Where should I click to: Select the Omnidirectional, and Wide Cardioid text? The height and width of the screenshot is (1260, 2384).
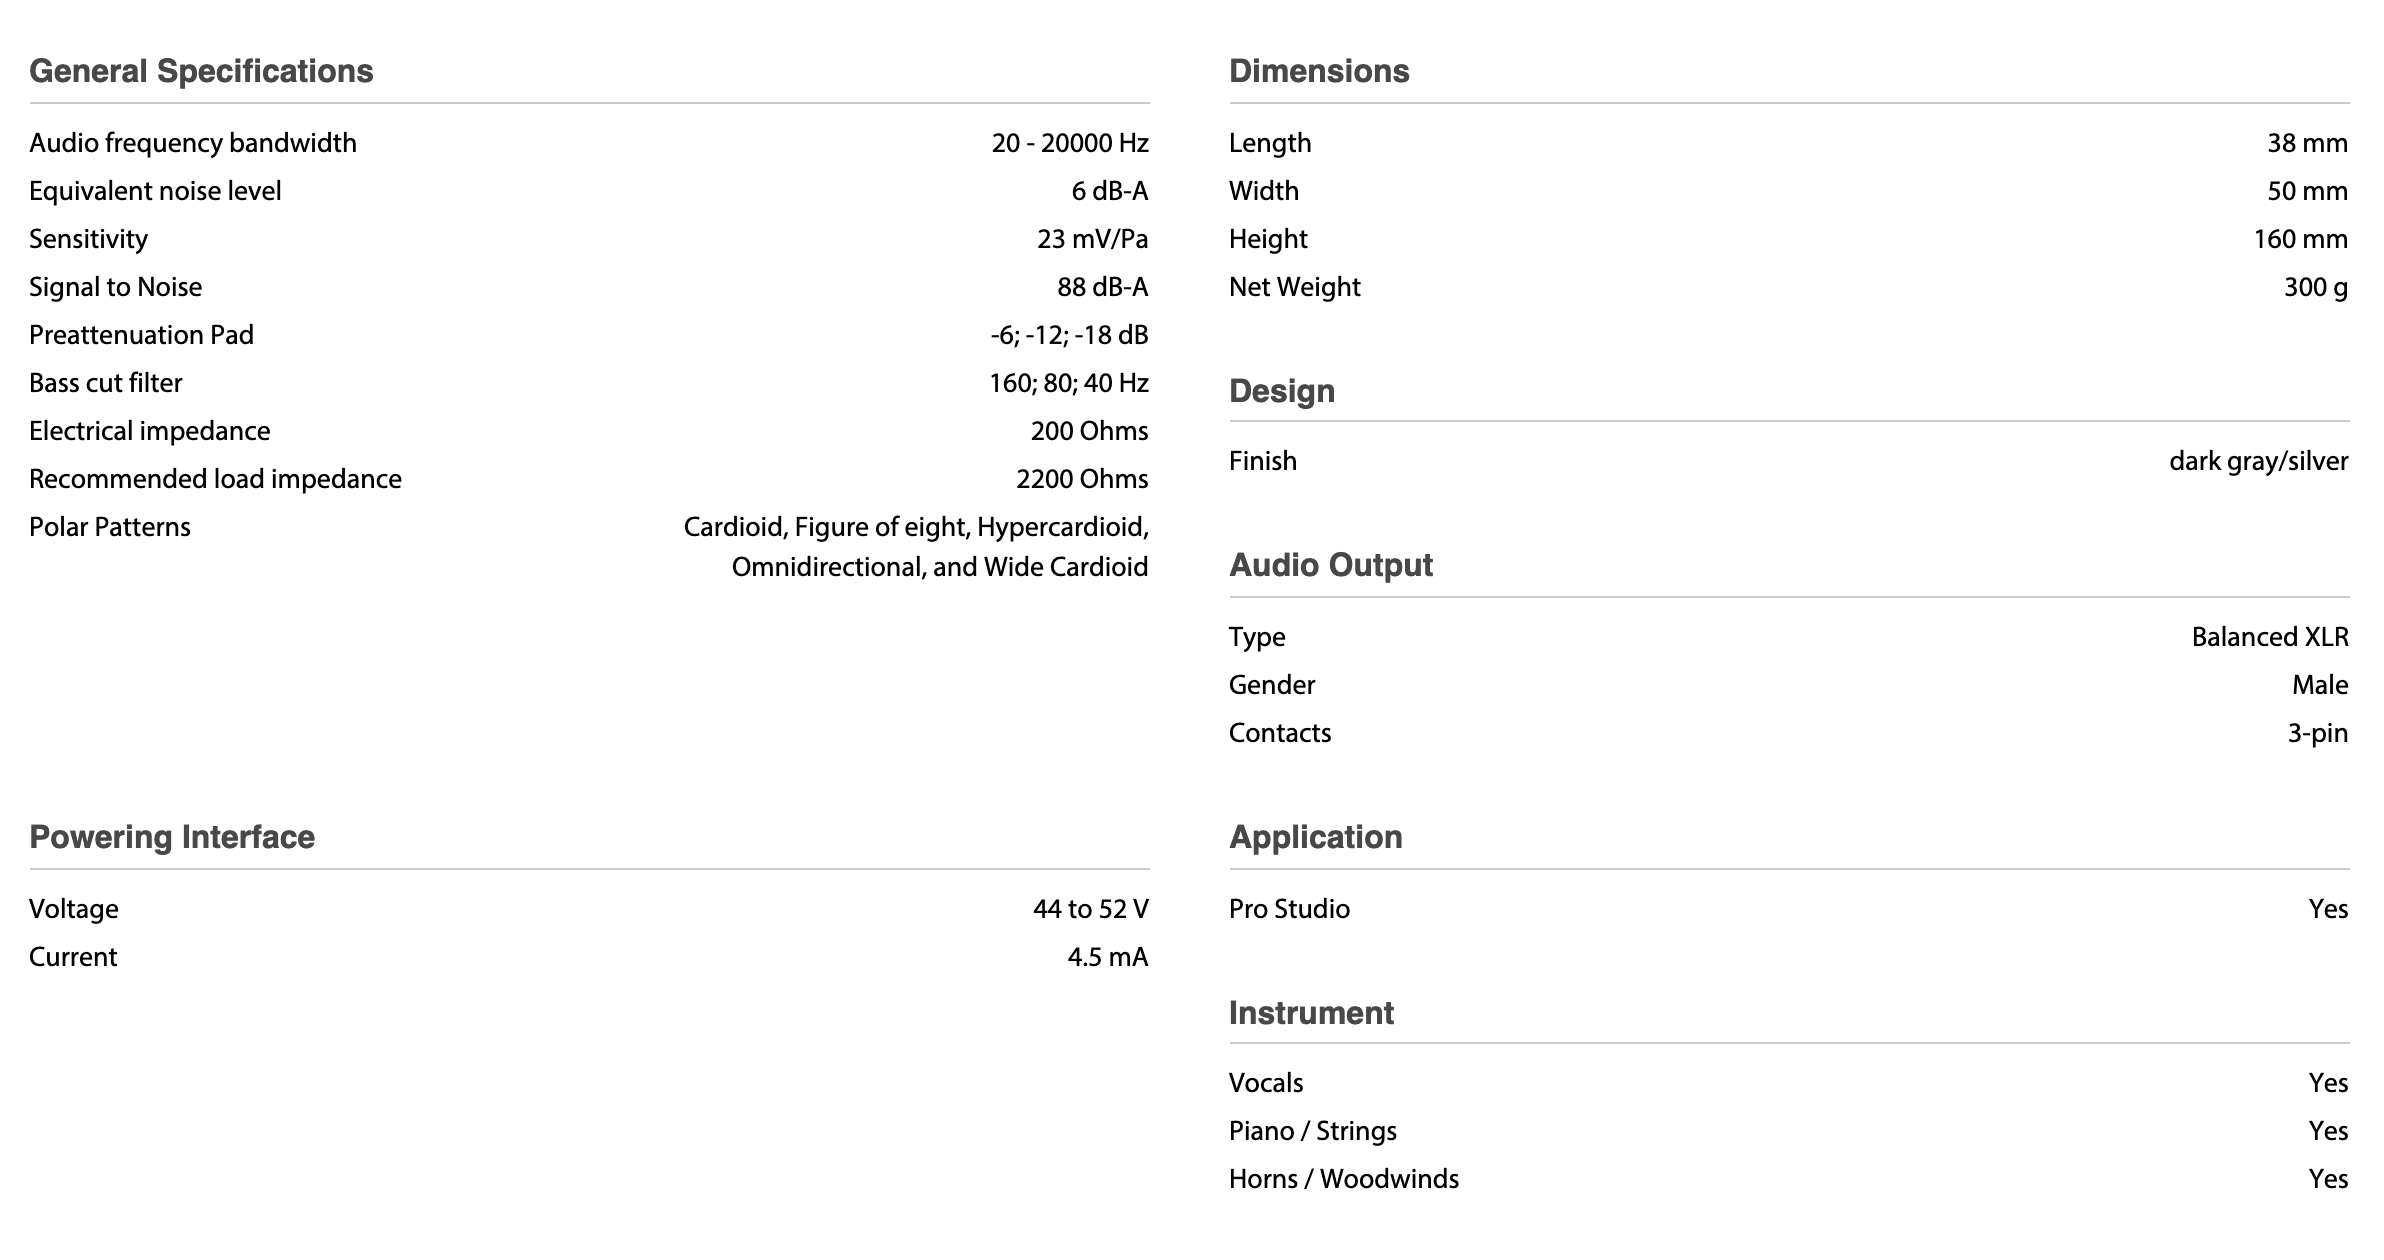(939, 567)
